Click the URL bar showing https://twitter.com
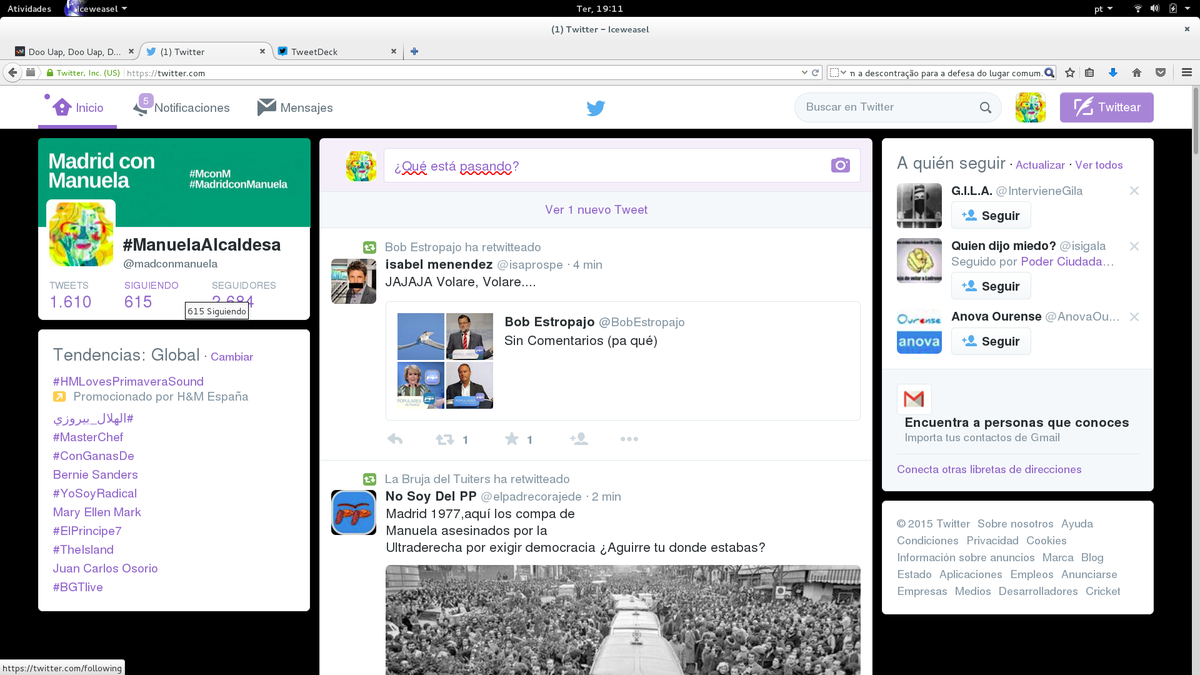Screen dimensions: 1200x675 [x=460, y=73]
